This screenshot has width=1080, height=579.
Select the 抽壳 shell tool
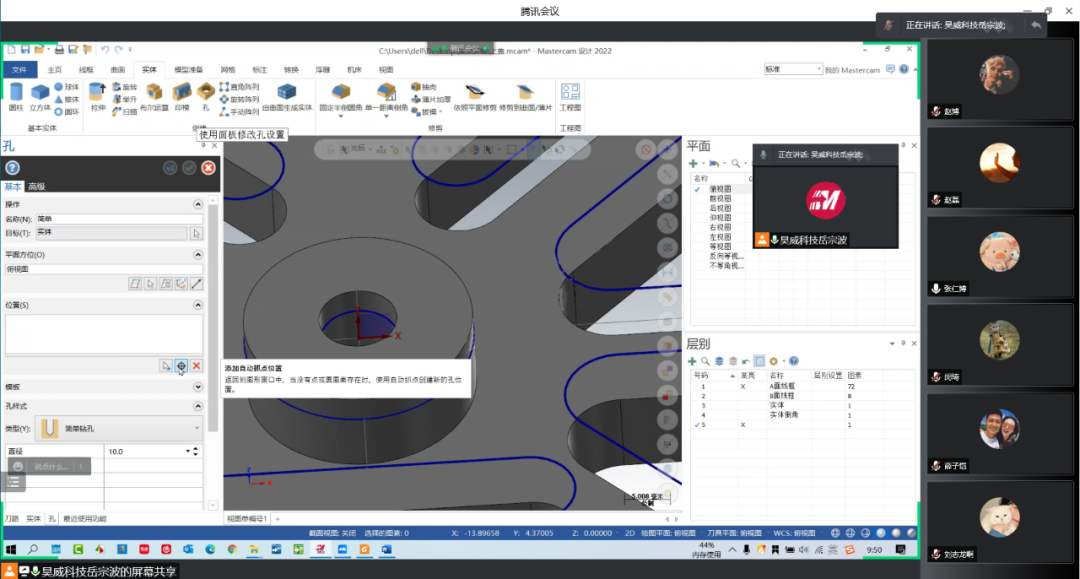(424, 87)
